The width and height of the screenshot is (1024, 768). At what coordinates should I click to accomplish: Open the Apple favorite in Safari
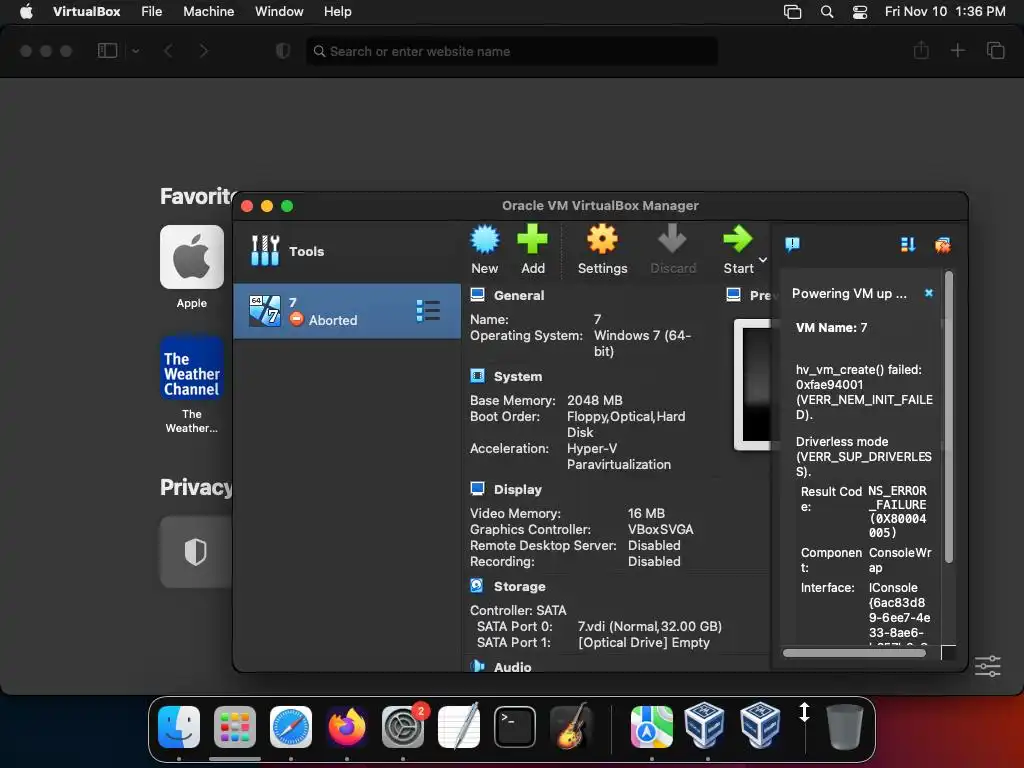[191, 257]
